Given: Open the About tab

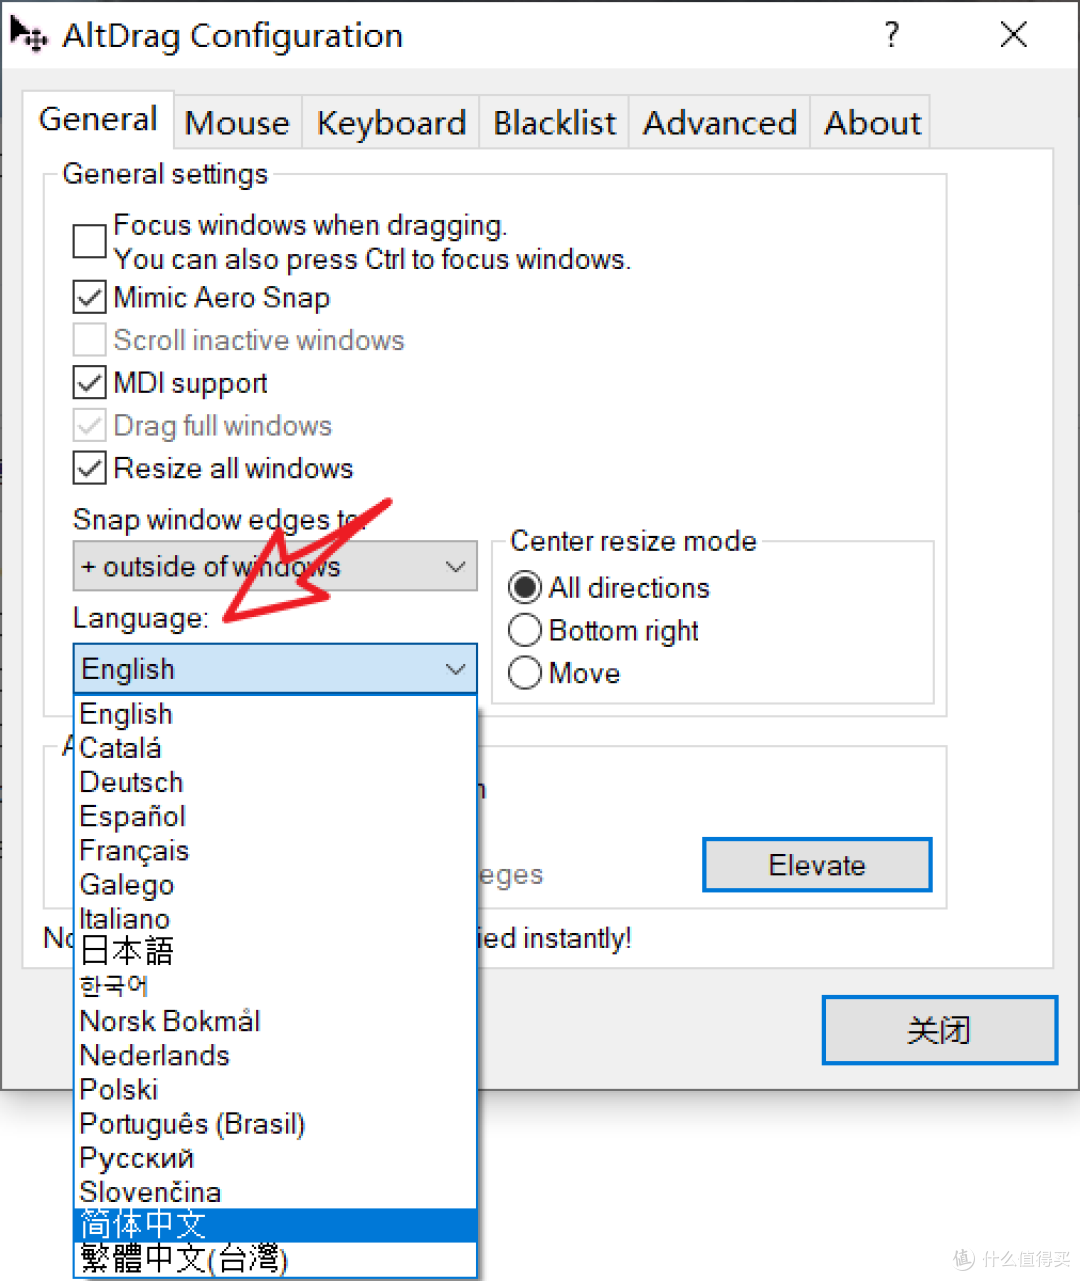Looking at the screenshot, I should 872,123.
